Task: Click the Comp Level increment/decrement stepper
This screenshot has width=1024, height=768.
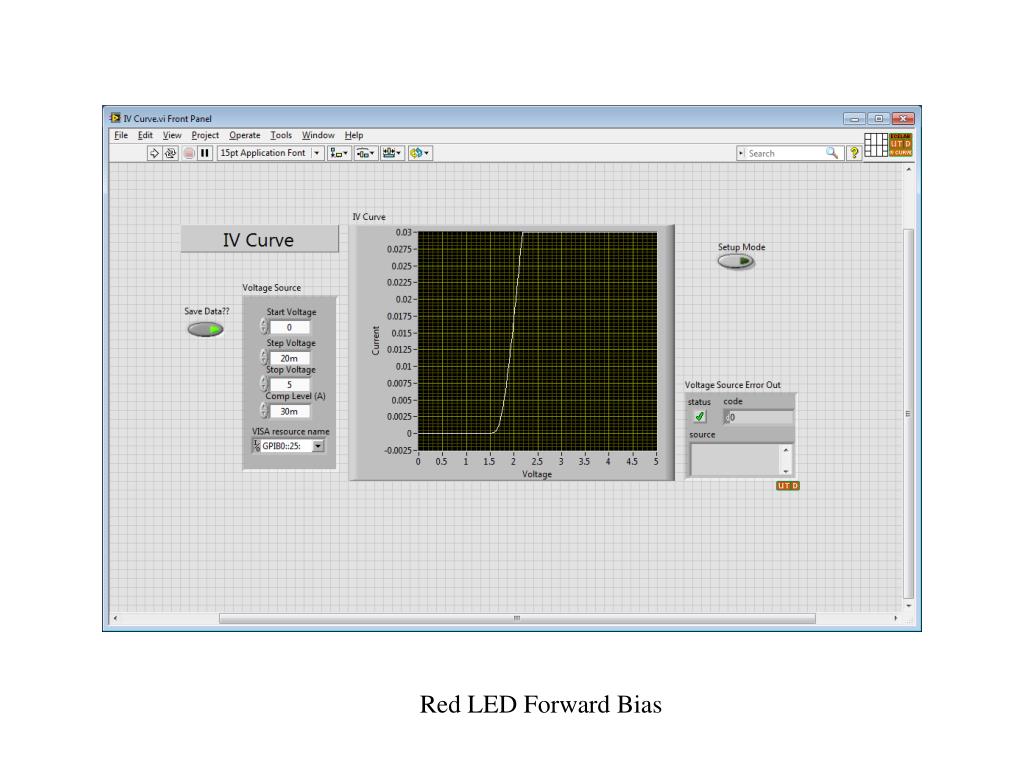Action: [264, 410]
